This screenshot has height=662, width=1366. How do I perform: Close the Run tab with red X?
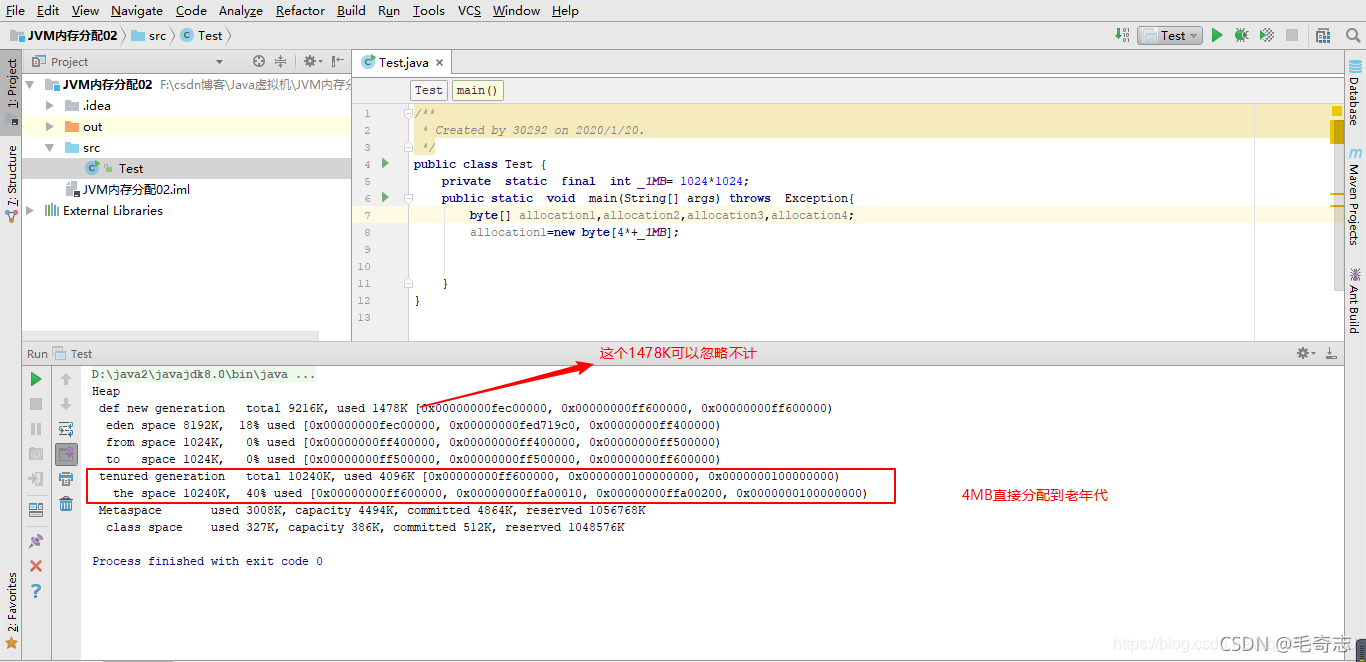point(36,566)
